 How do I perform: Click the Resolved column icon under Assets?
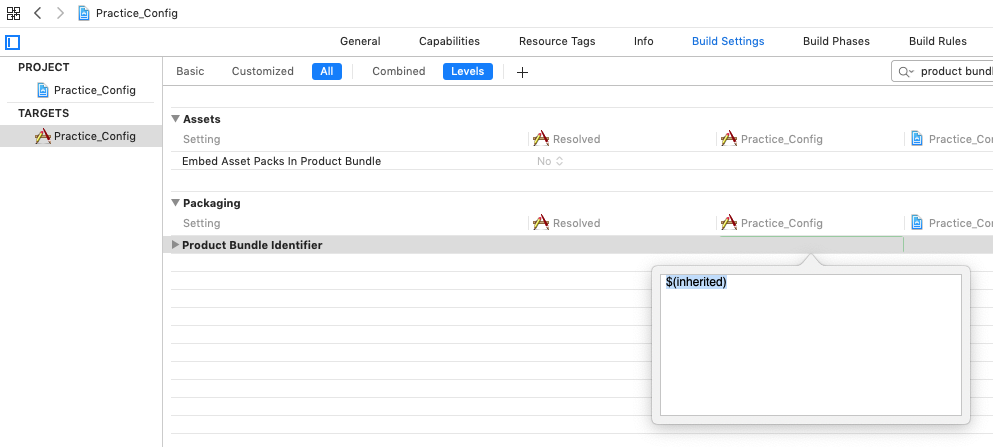click(x=541, y=139)
